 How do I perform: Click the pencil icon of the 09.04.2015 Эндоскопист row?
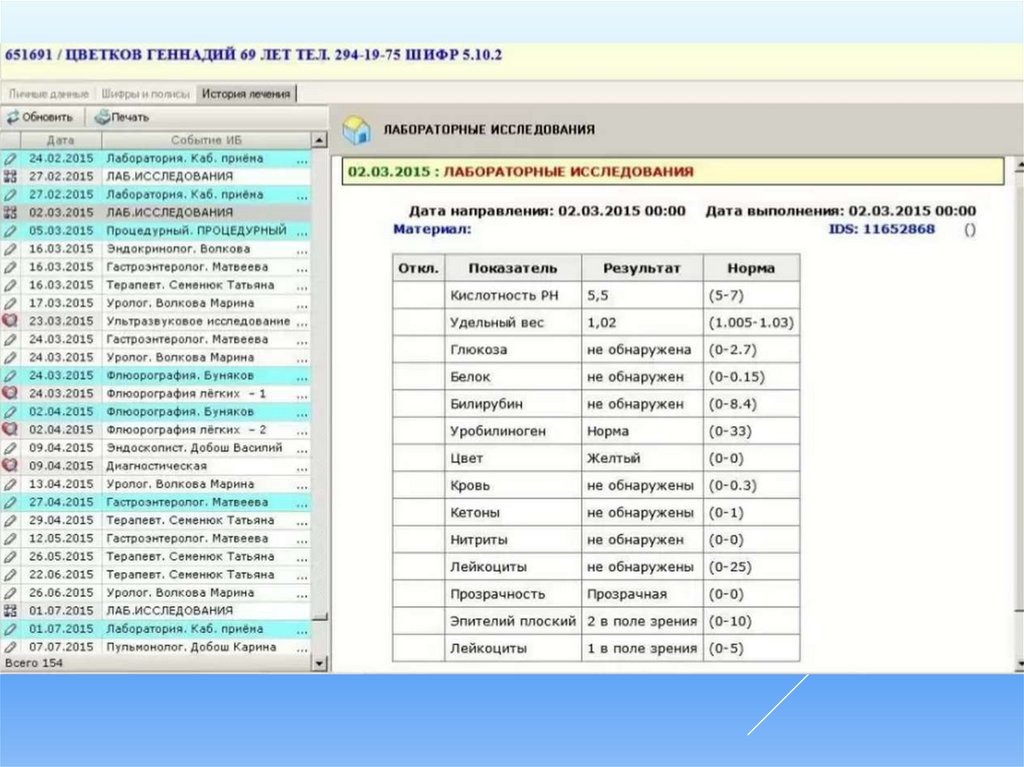[x=10, y=448]
